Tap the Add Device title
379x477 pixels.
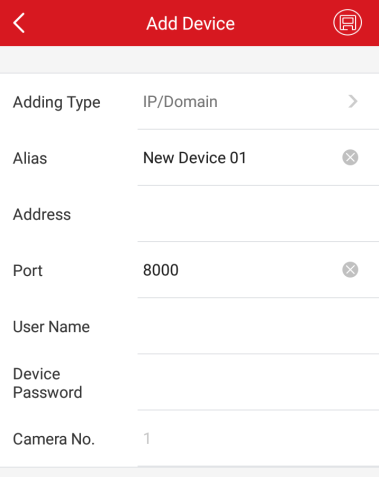click(x=191, y=24)
